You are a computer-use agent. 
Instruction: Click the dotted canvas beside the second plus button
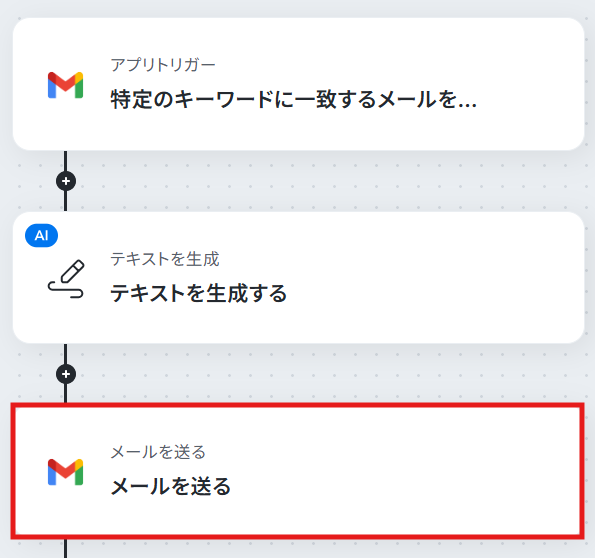point(304,374)
